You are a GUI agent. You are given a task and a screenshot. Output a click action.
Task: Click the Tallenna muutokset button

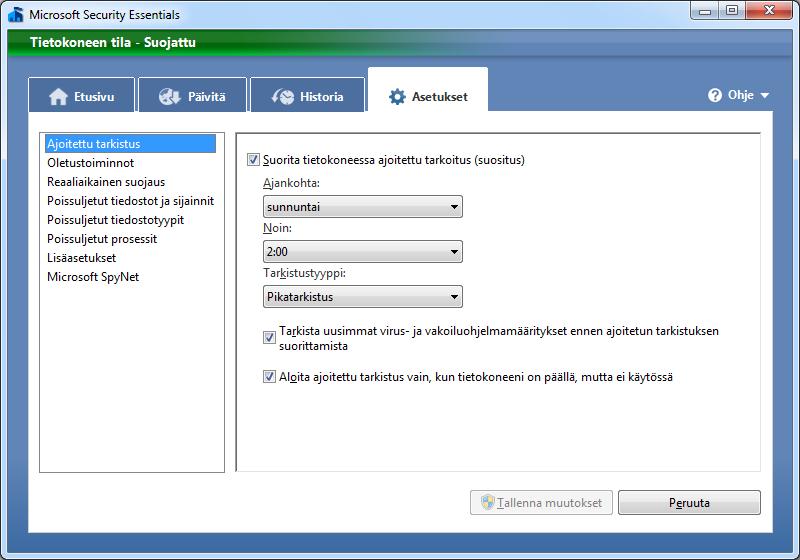point(541,502)
